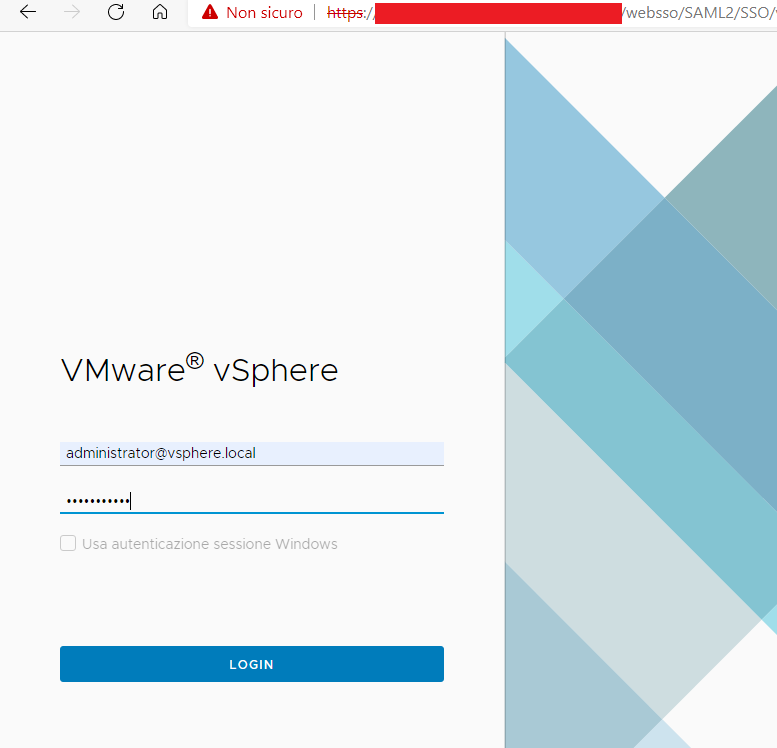Viewport: 777px width, 748px height.
Task: Click the 'VMware vSphere' heading text
Action: [199, 369]
